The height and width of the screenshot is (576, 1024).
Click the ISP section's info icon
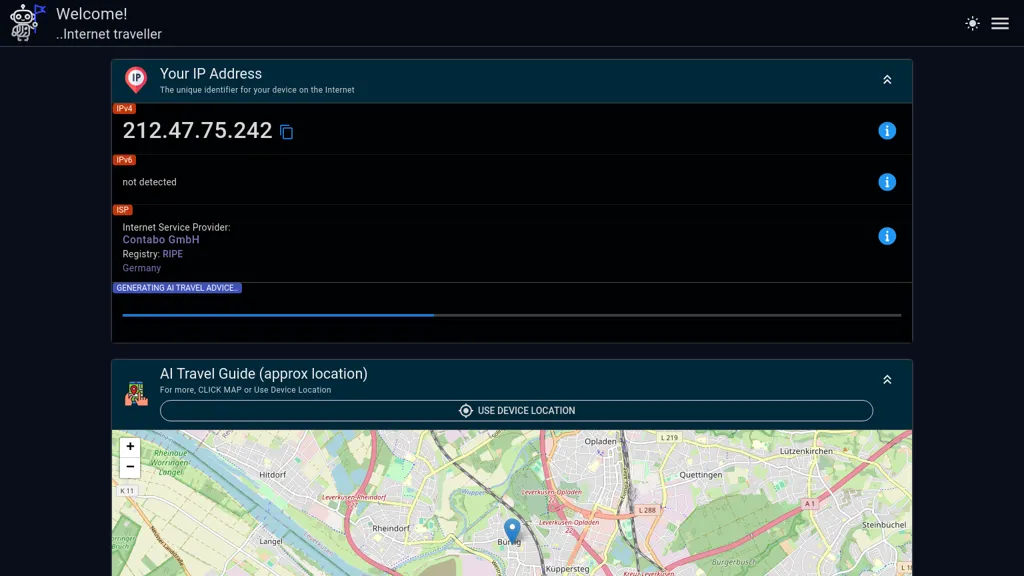coord(887,236)
